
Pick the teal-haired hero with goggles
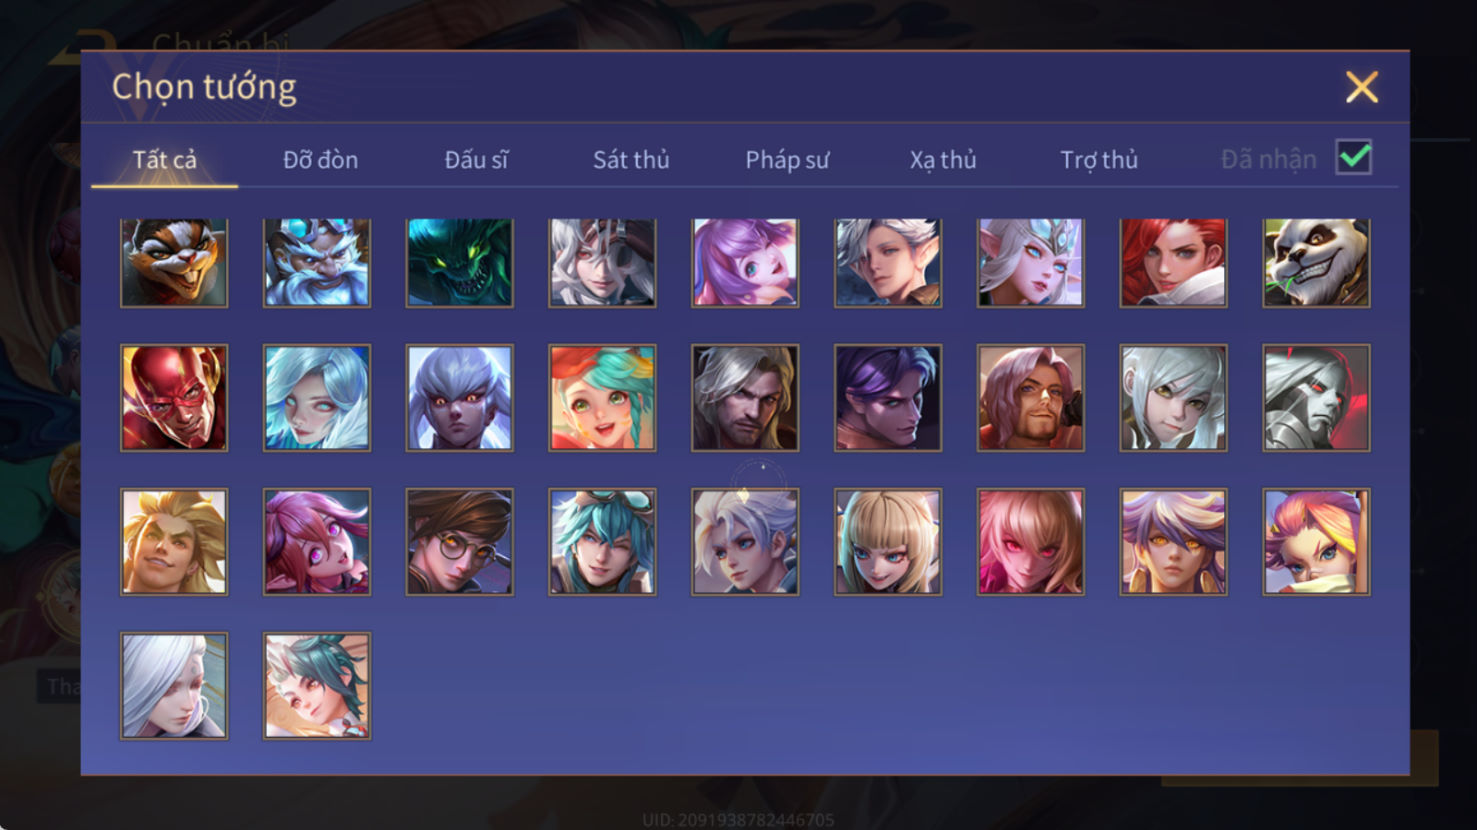click(x=602, y=542)
